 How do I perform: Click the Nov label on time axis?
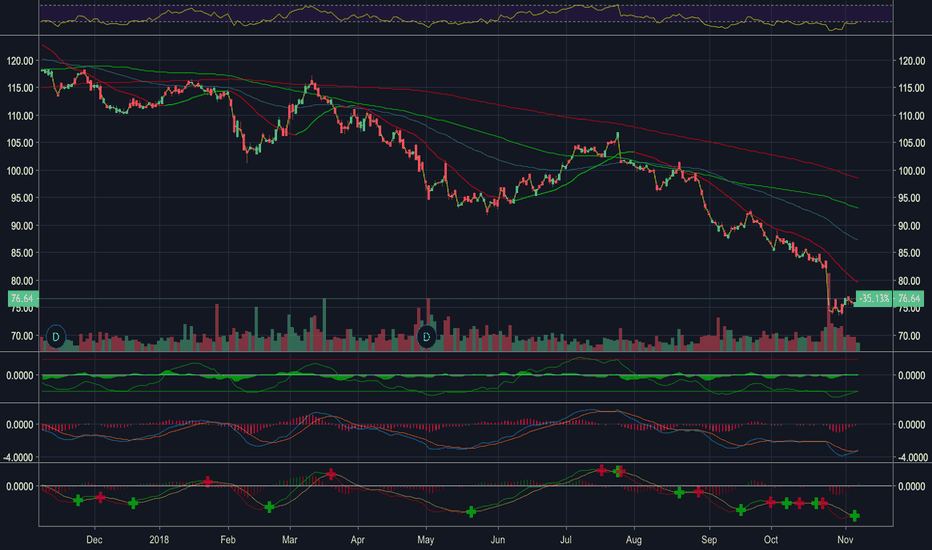[845, 540]
